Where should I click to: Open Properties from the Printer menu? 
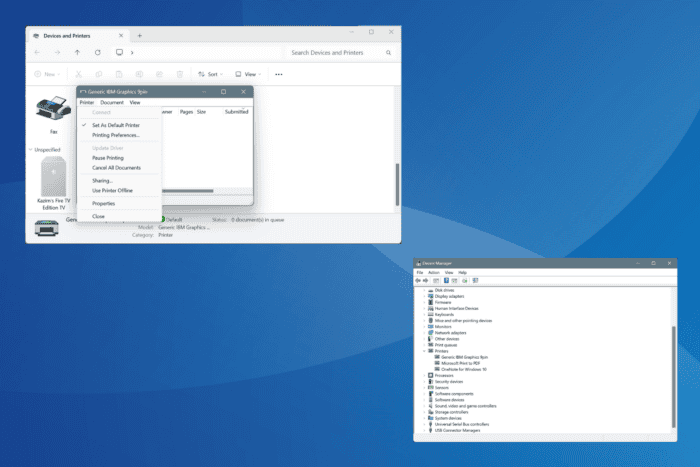(104, 204)
